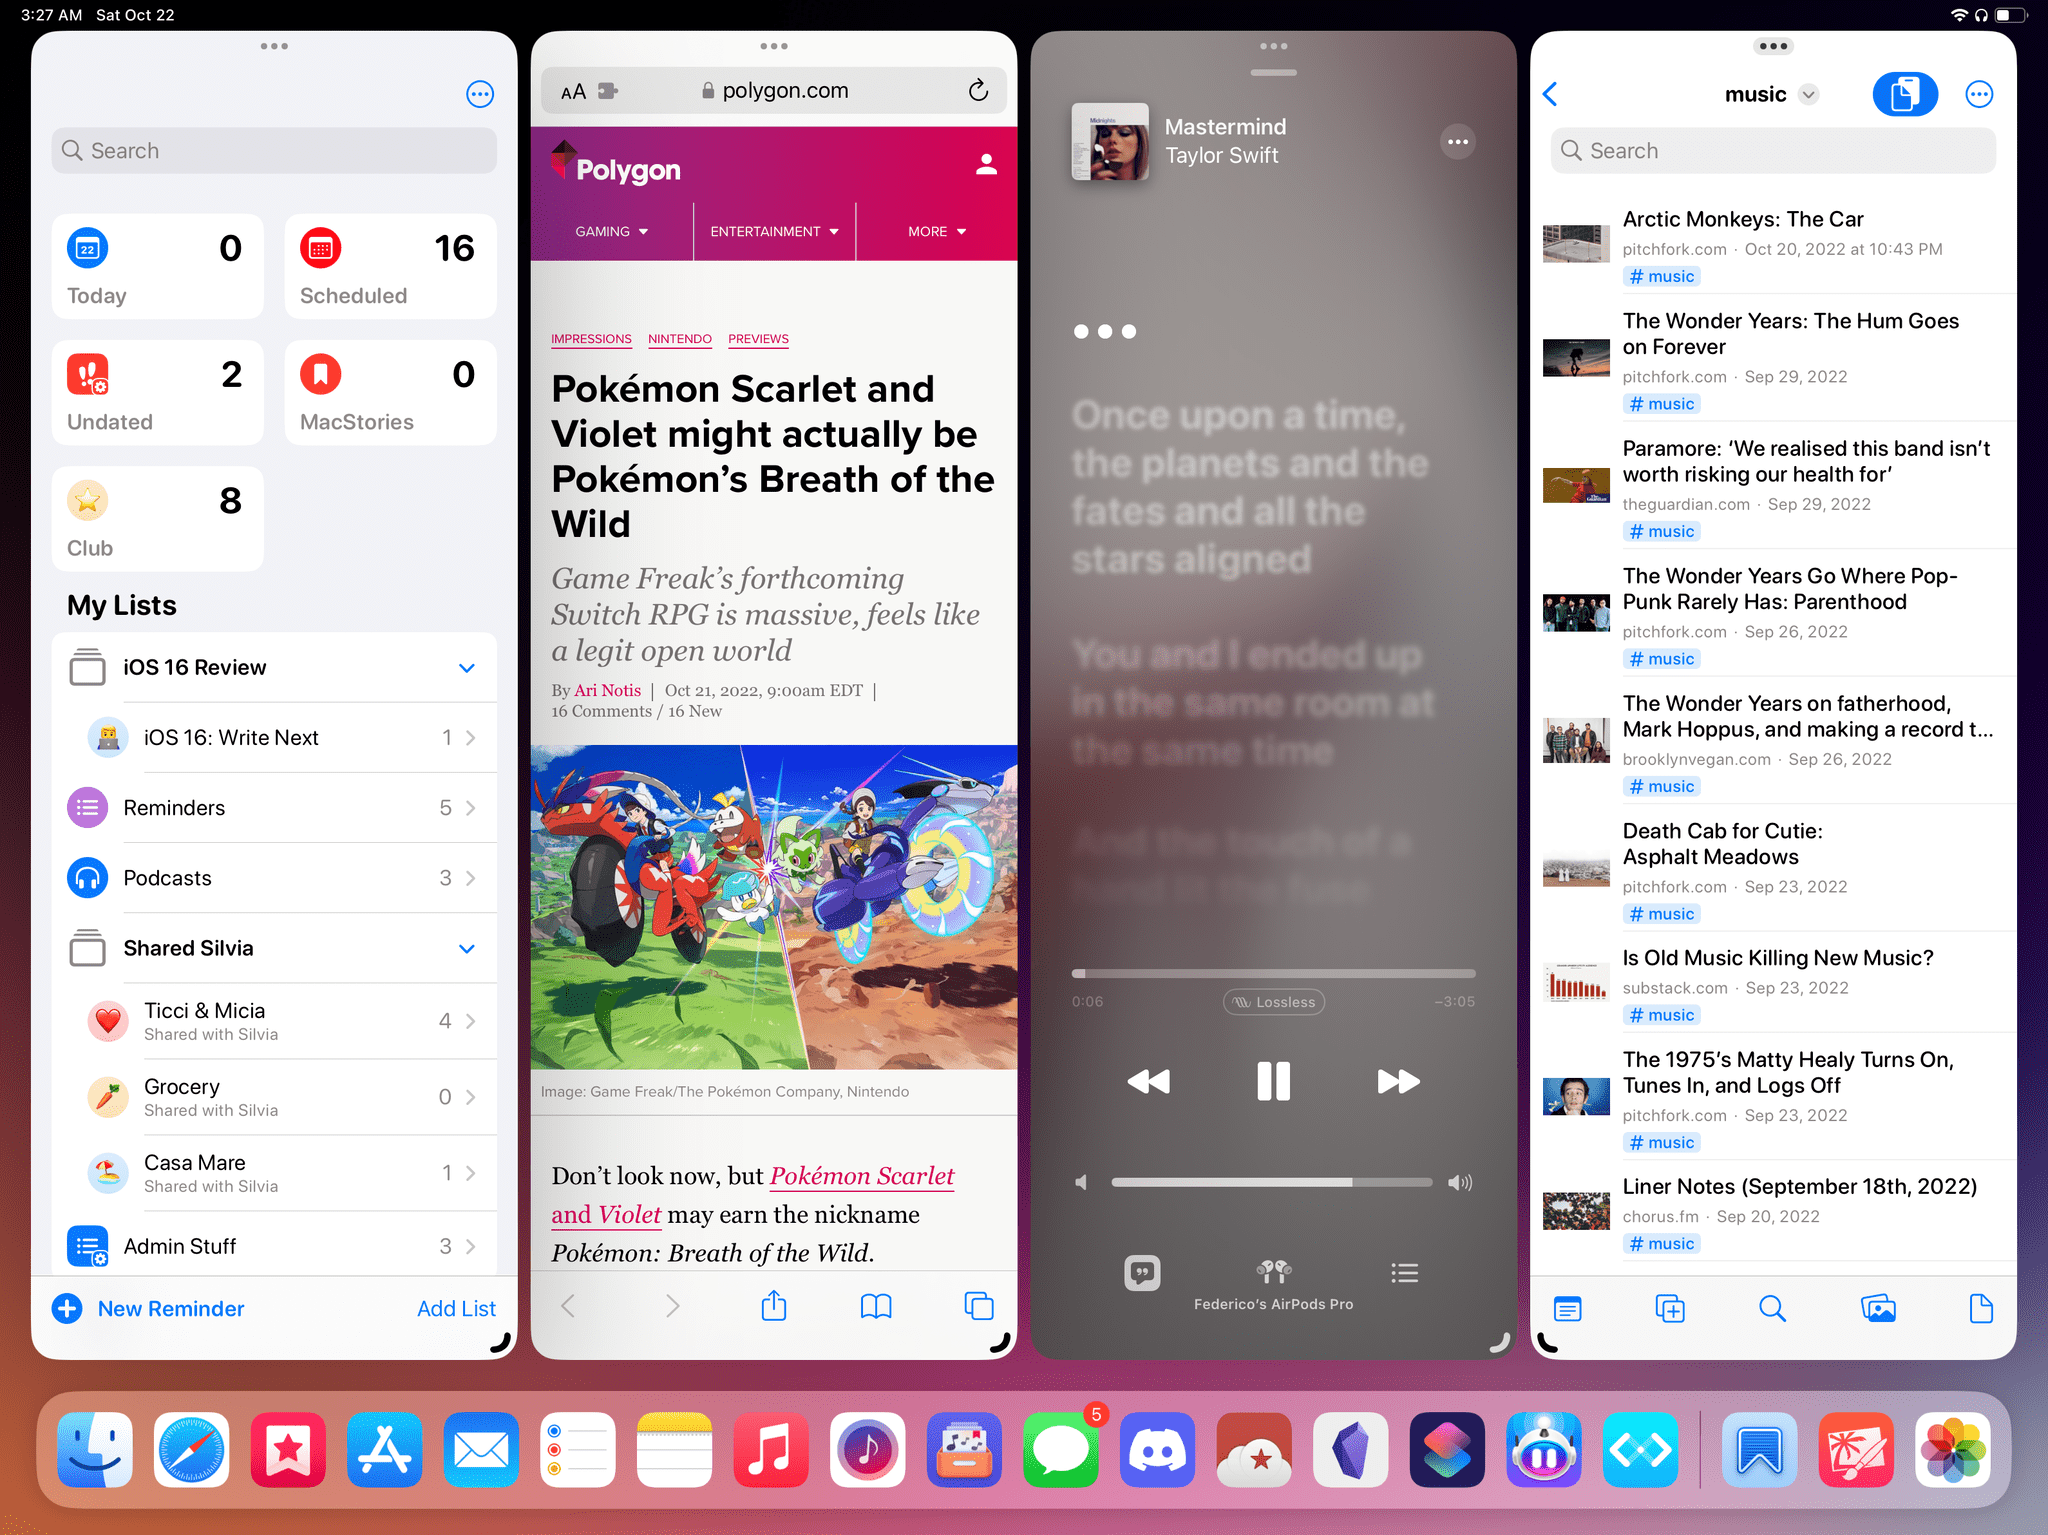Image resolution: width=2048 pixels, height=1535 pixels.
Task: Tap the pause button in Music app
Action: (x=1272, y=1080)
